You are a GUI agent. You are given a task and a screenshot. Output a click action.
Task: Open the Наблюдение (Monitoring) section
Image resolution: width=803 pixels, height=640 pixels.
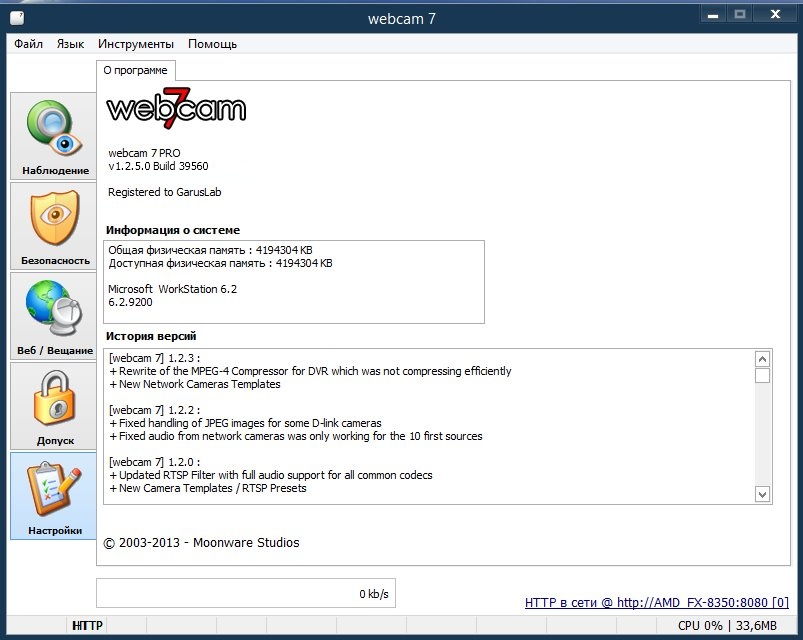(55, 136)
